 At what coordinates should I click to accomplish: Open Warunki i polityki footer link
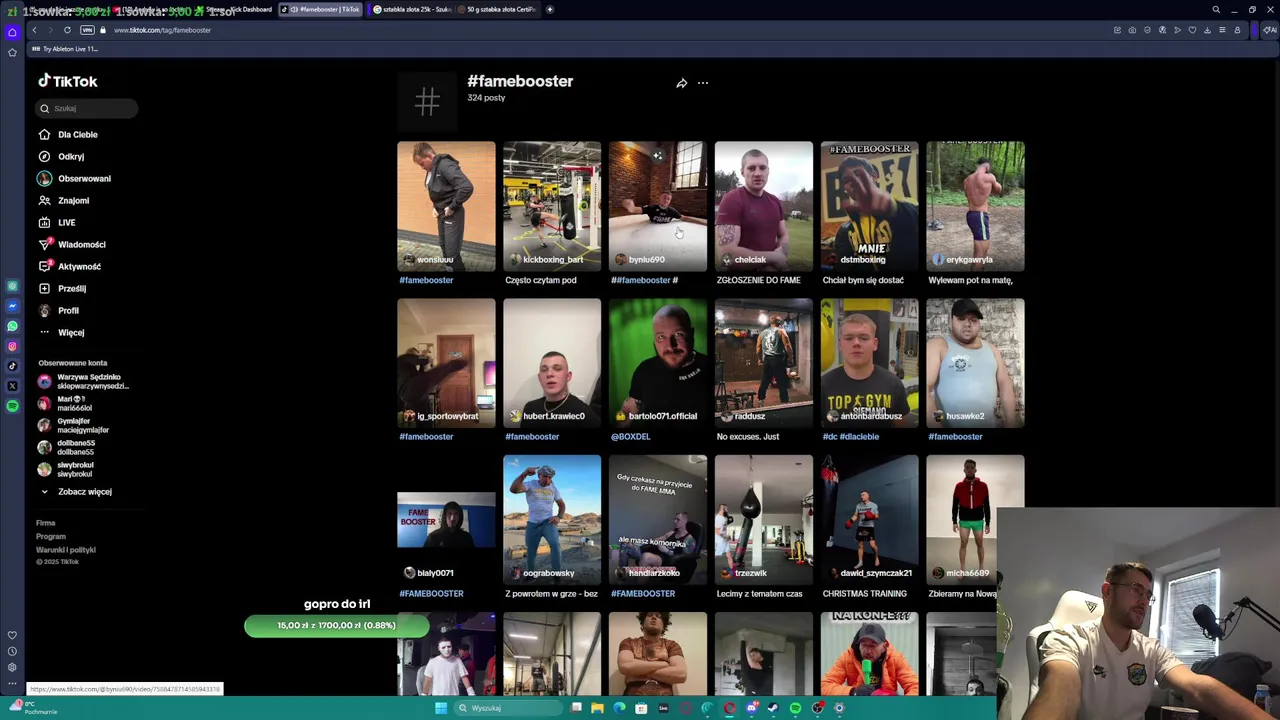point(66,550)
